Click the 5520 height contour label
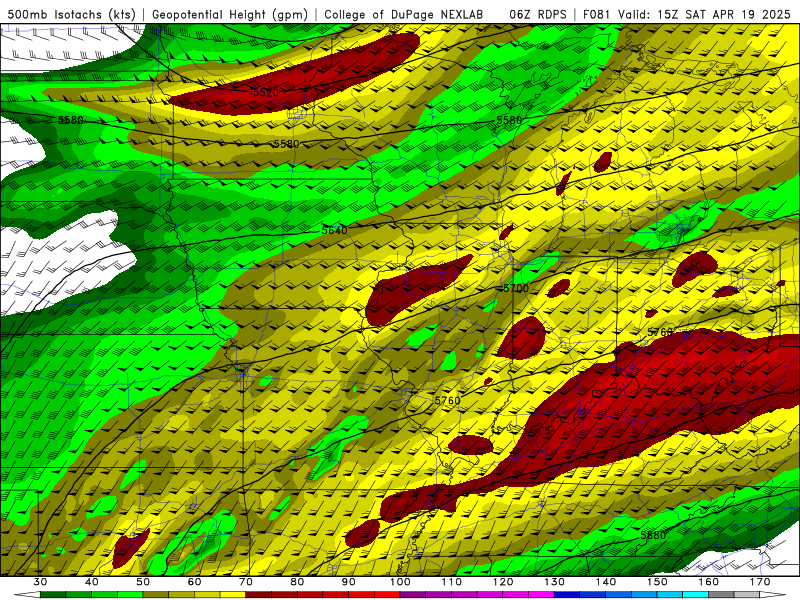The image size is (800, 600). pos(266,92)
